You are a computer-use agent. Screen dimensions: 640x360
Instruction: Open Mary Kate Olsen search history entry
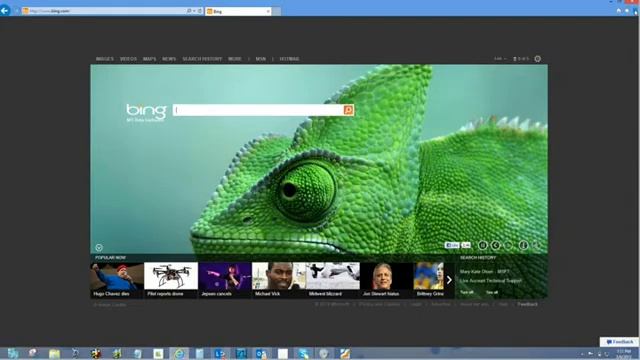tap(484, 271)
